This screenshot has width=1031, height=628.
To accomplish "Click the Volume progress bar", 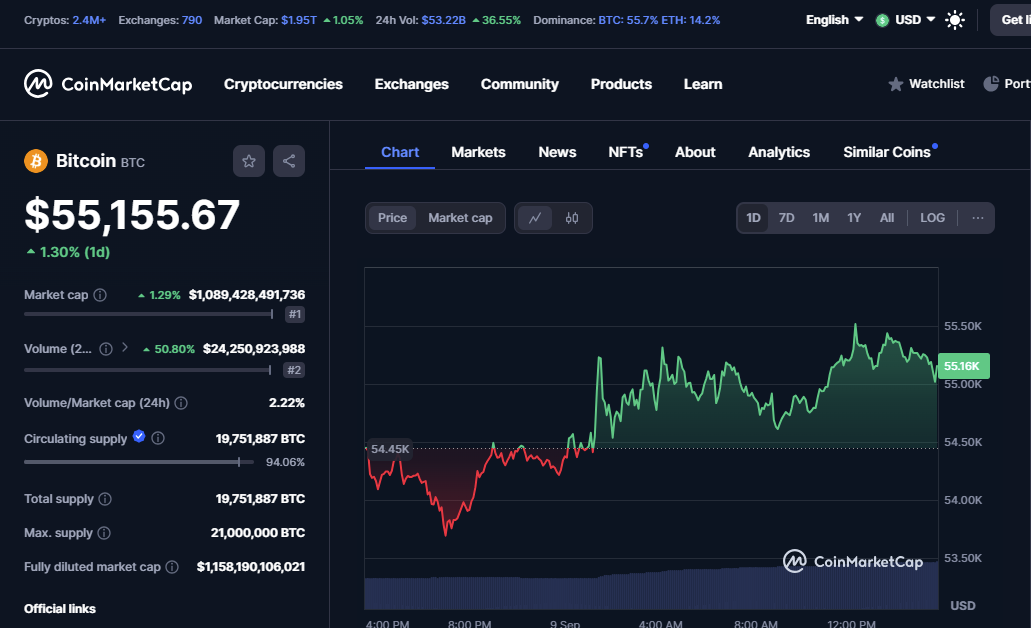I will [148, 370].
